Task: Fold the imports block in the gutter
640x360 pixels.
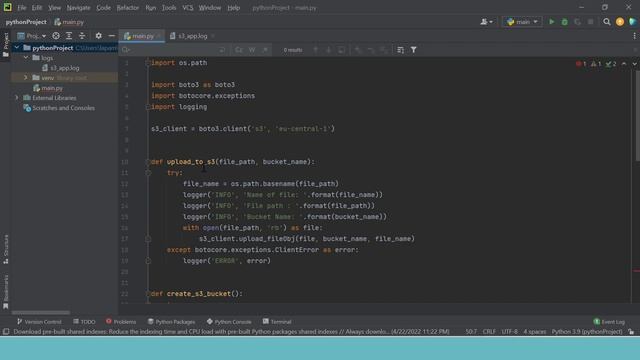Action: point(148,63)
